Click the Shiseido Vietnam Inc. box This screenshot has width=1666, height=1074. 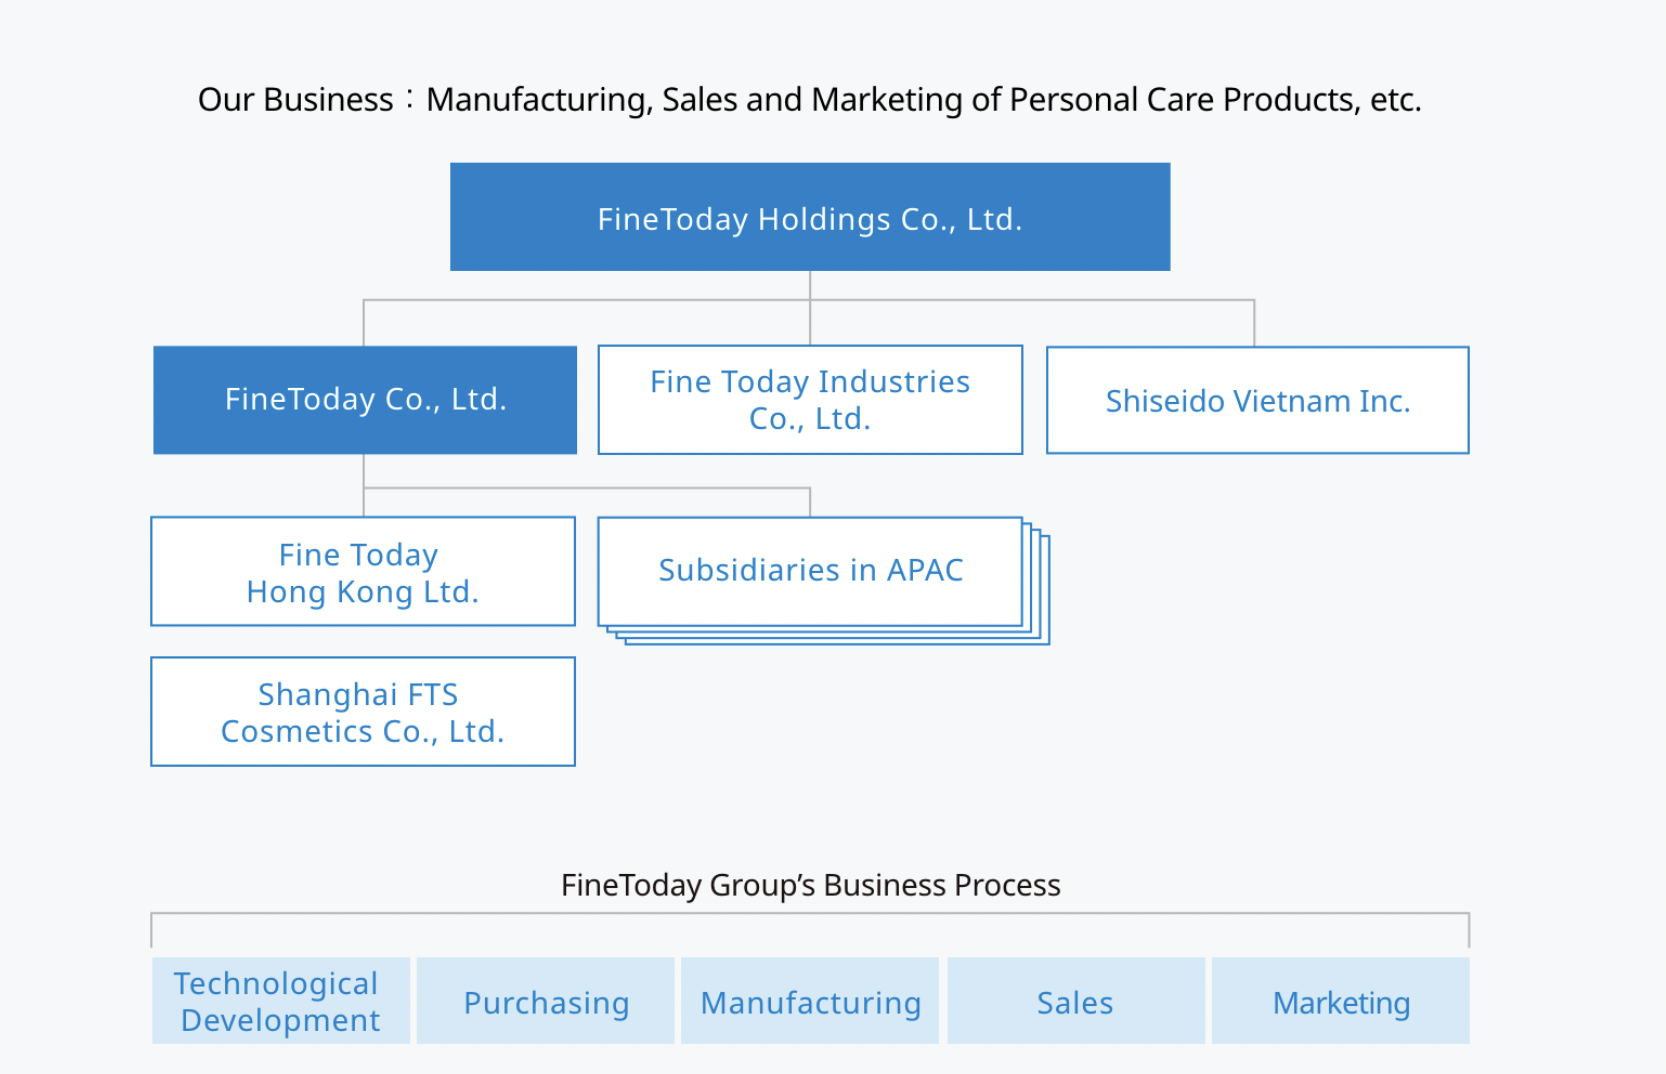point(1257,400)
